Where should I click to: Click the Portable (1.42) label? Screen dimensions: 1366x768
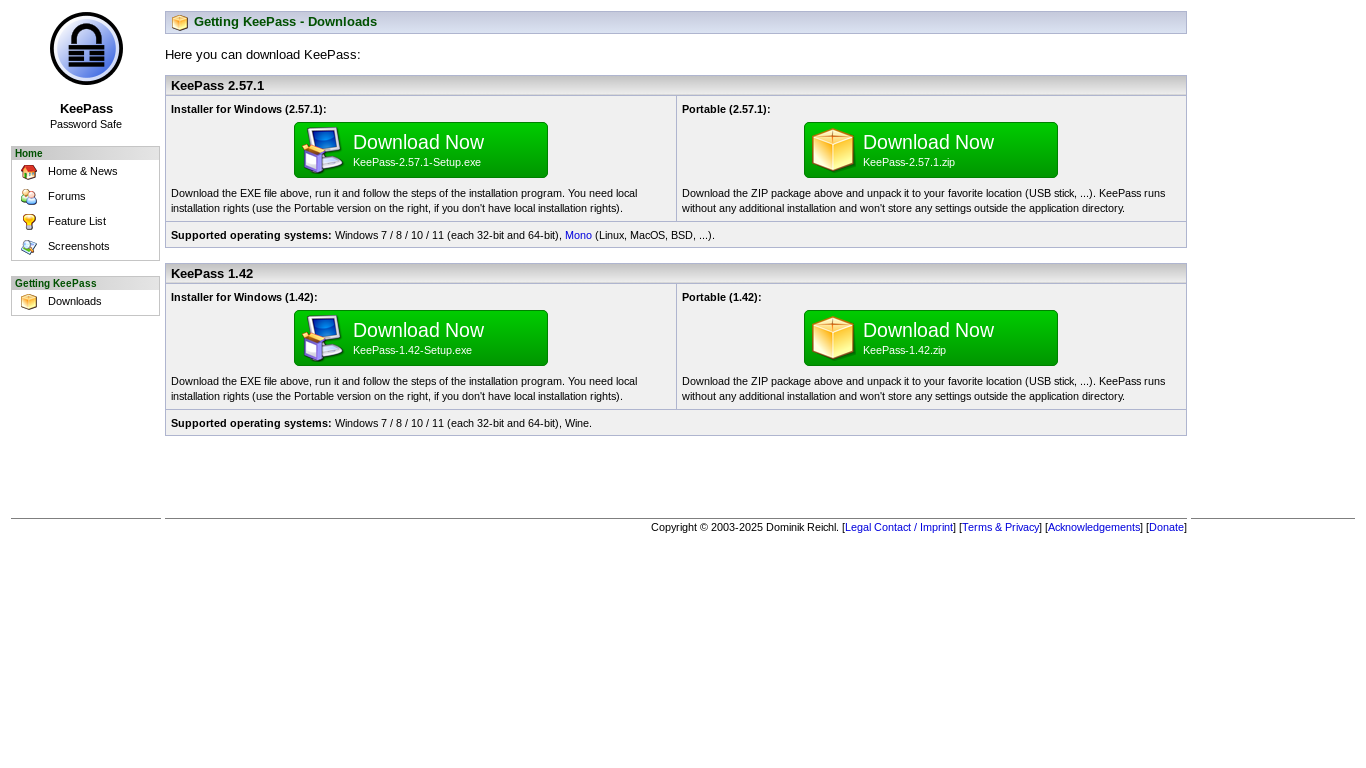[722, 298]
